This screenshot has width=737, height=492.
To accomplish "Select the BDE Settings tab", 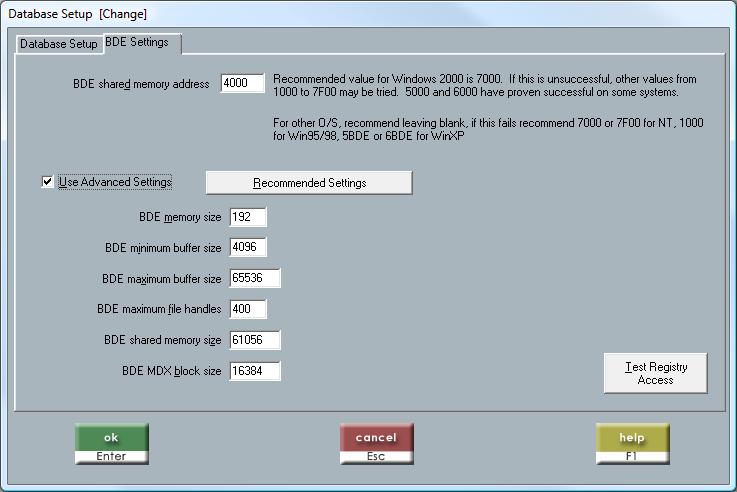I will (142, 42).
